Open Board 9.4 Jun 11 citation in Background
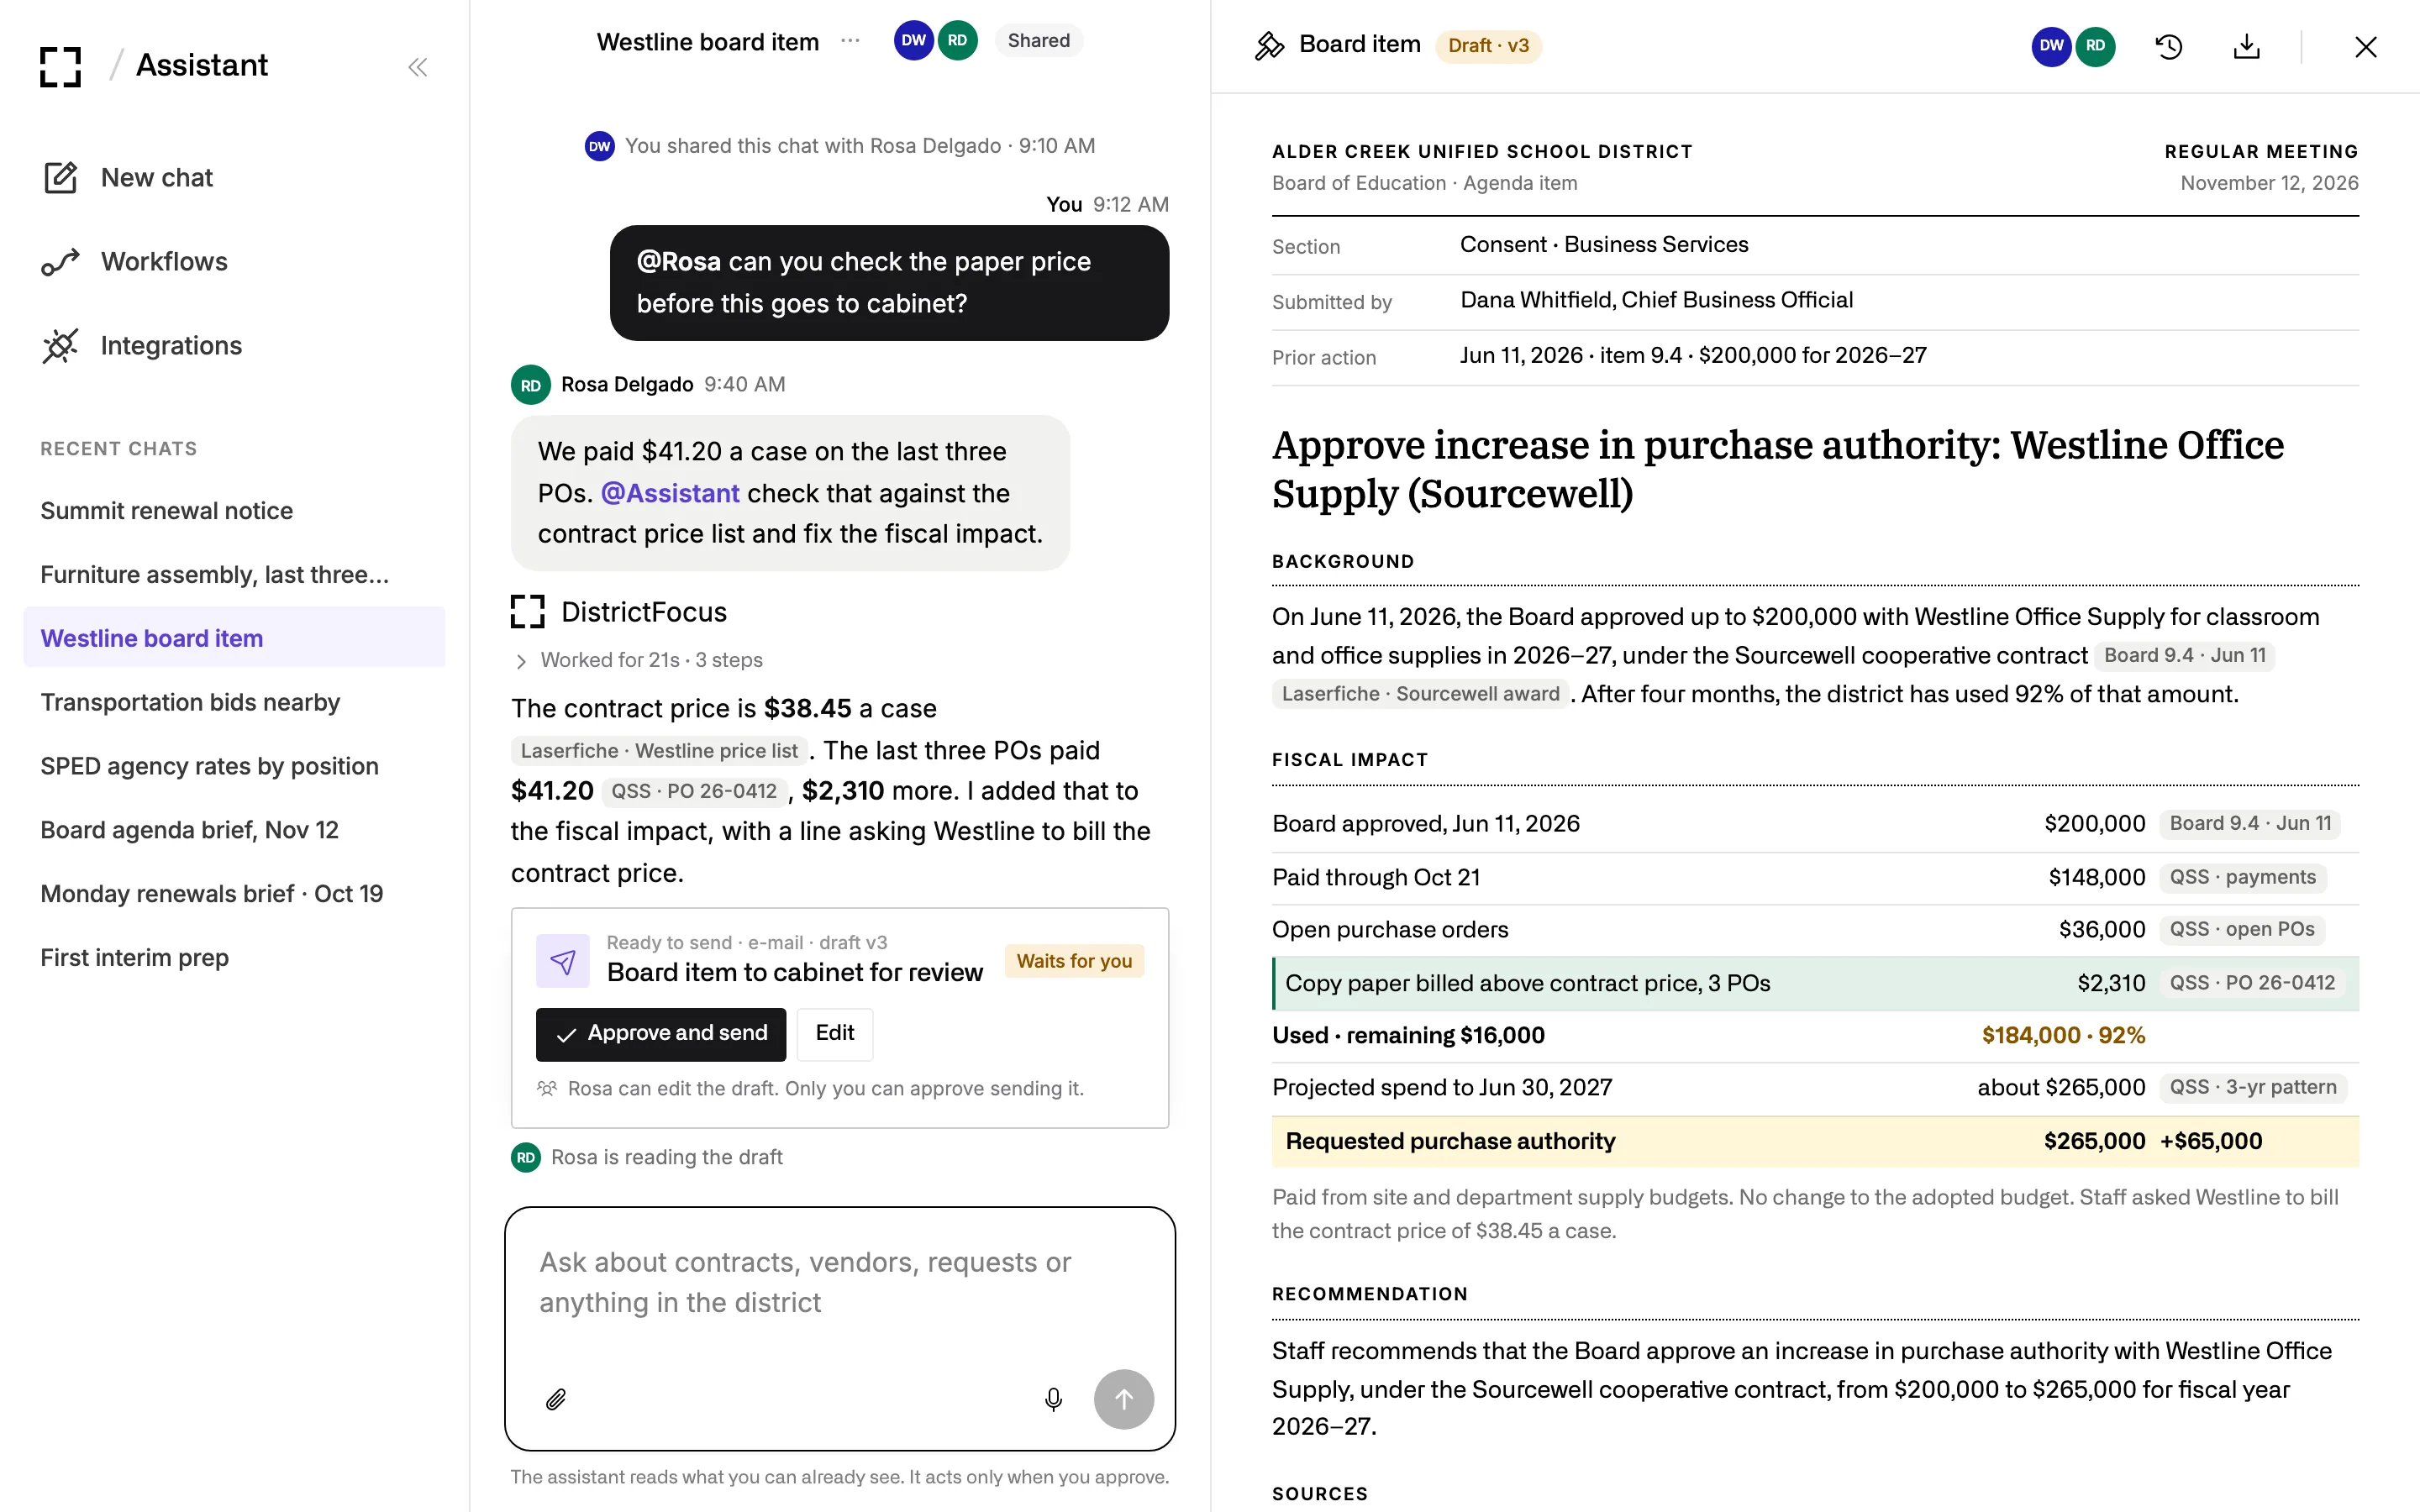Screen dimensions: 2420x1512 2184,655
